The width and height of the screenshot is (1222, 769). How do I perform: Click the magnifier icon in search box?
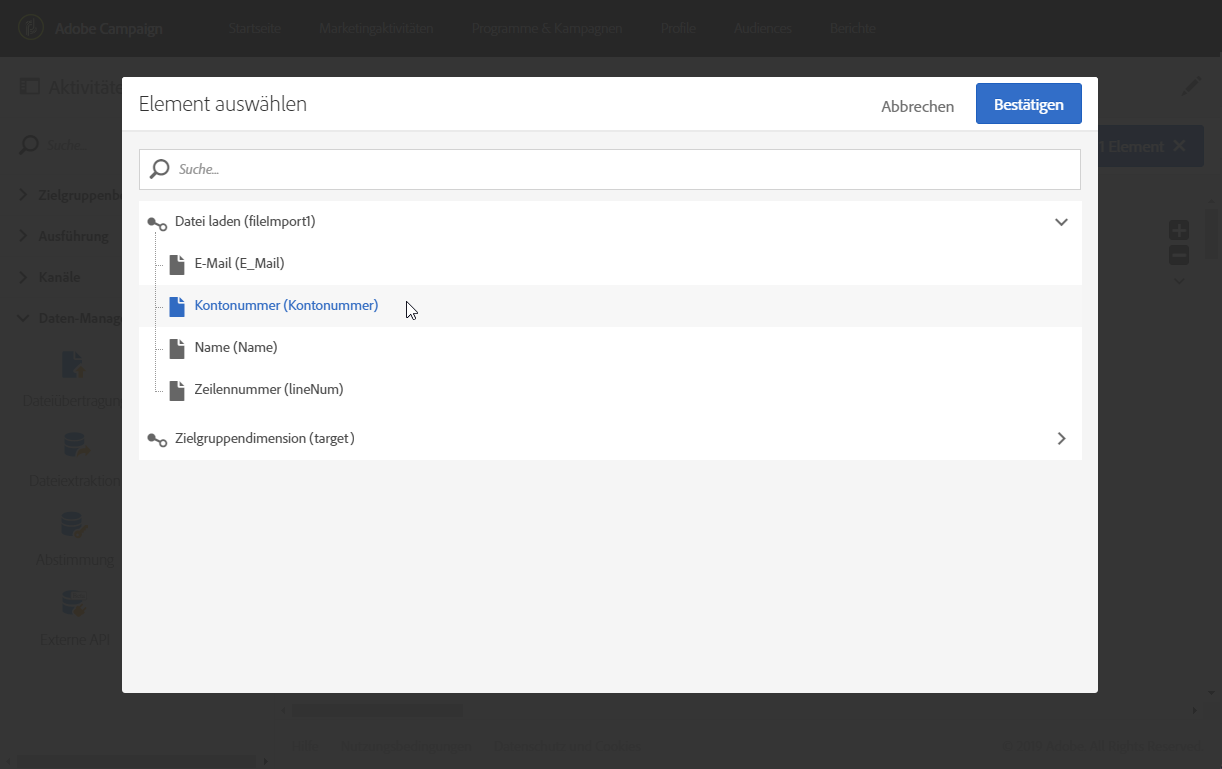(160, 169)
